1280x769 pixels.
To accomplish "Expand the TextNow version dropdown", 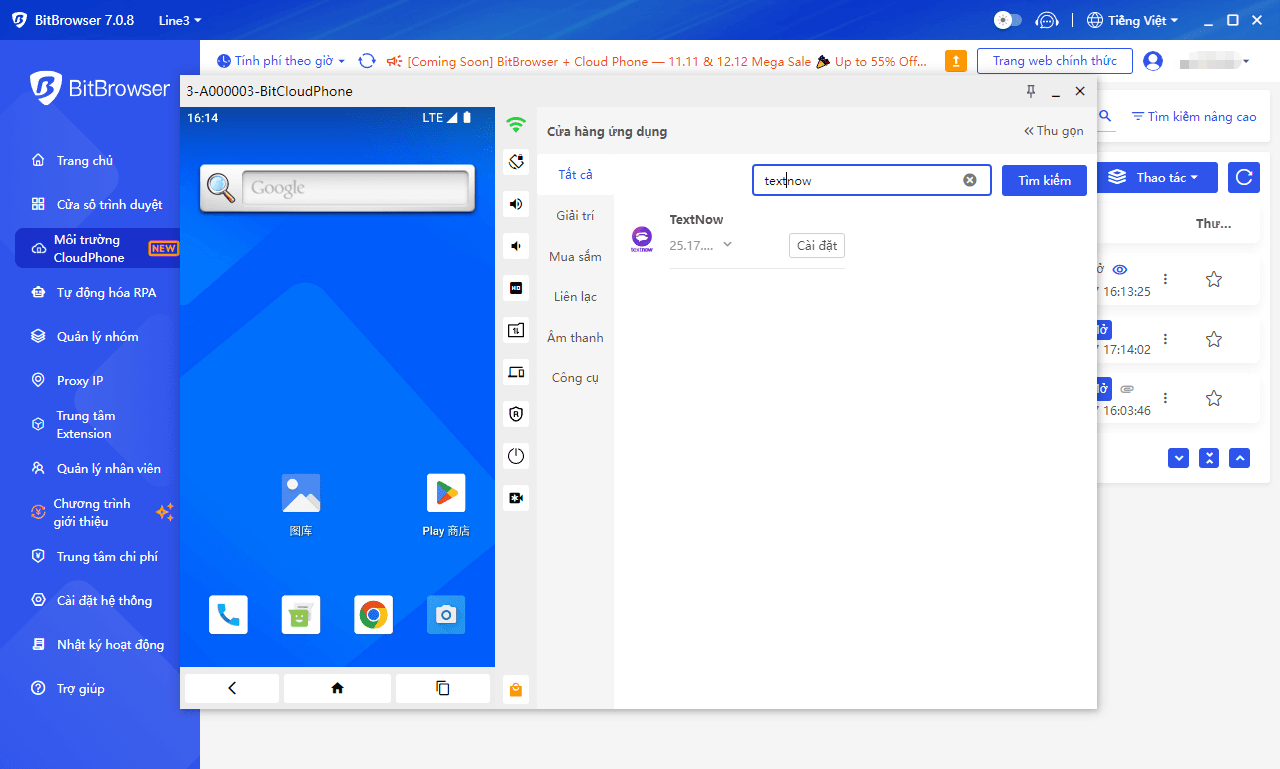I will pos(727,245).
